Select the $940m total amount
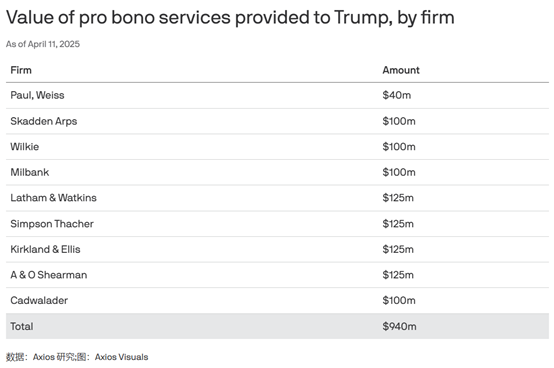Image resolution: width=554 pixels, height=368 pixels. pos(399,326)
